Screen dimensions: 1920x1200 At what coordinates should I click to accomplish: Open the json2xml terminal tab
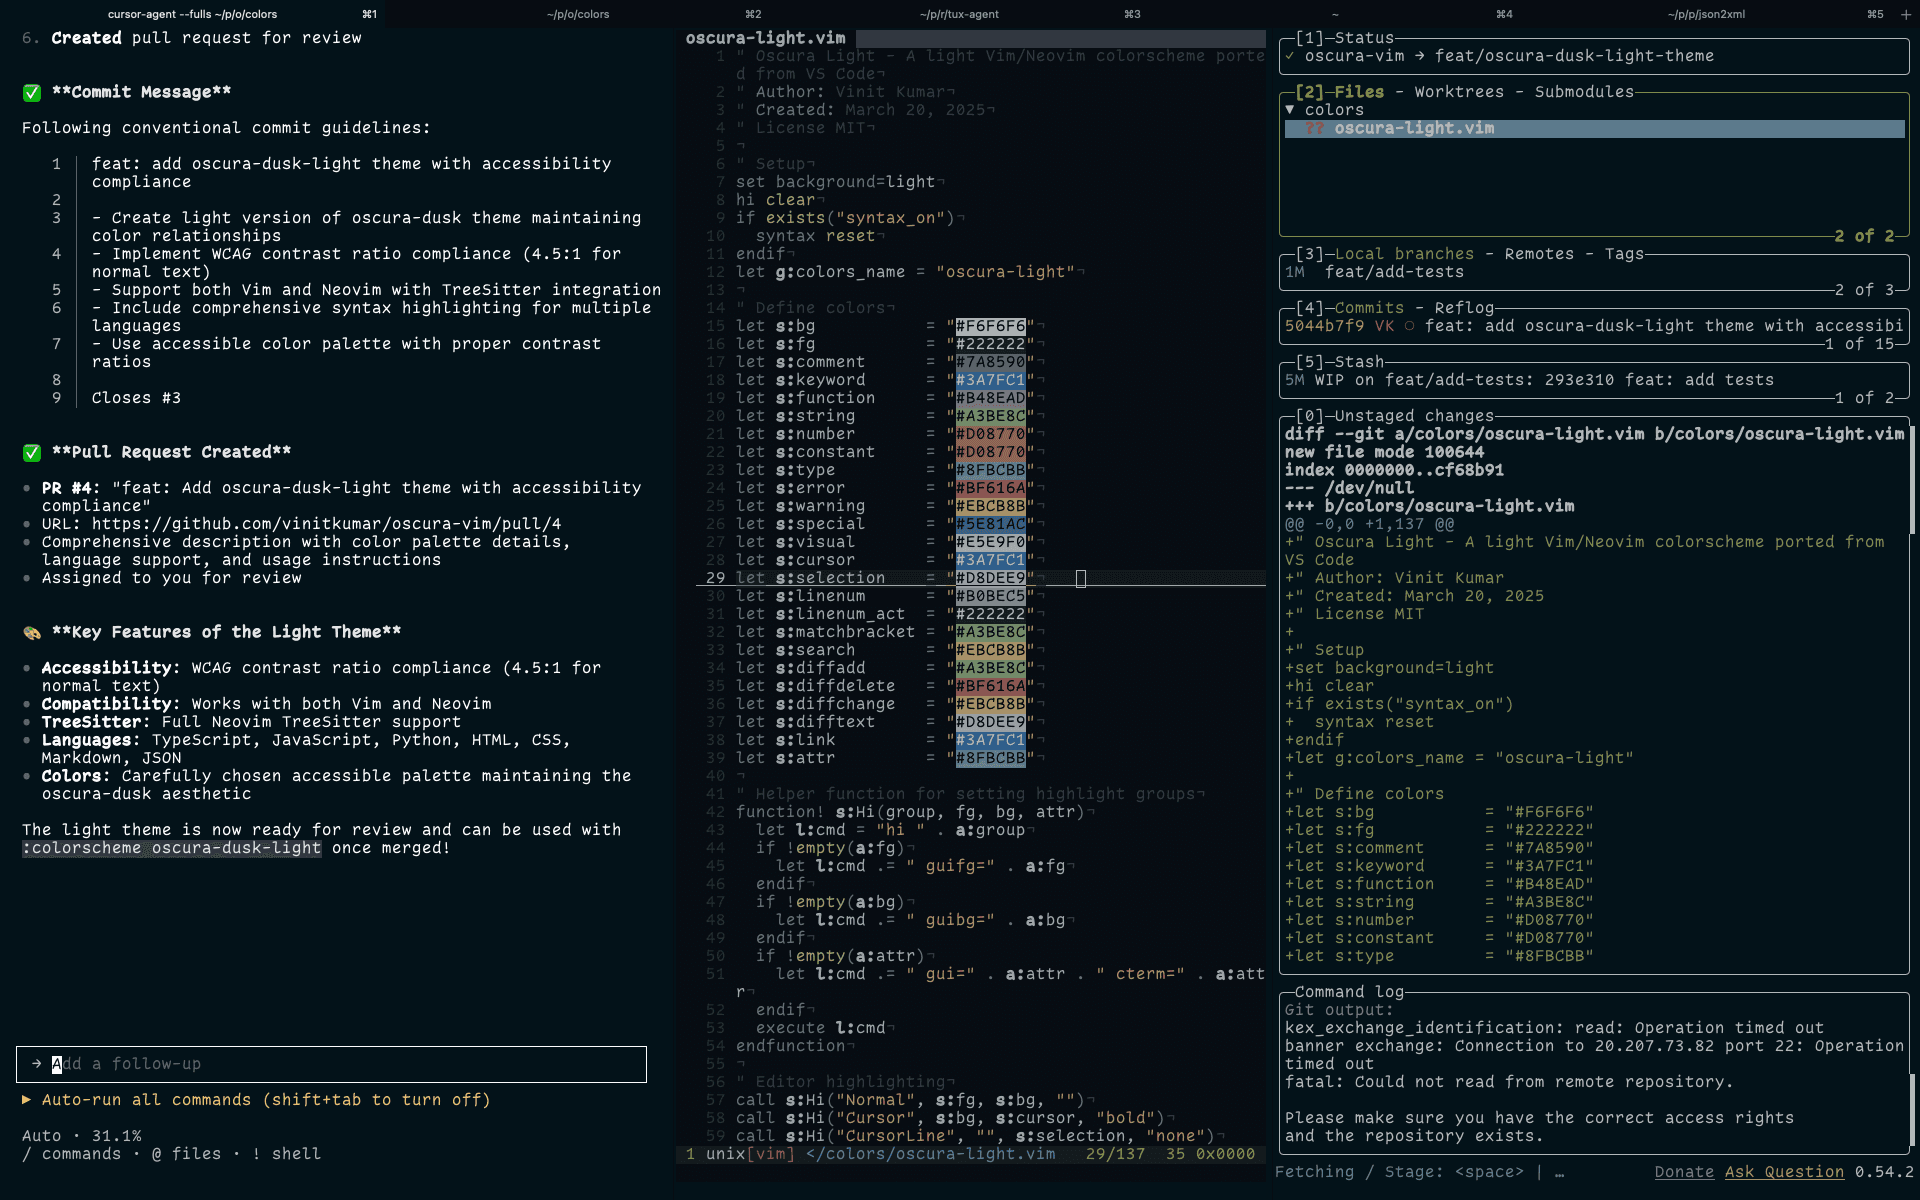1706,14
